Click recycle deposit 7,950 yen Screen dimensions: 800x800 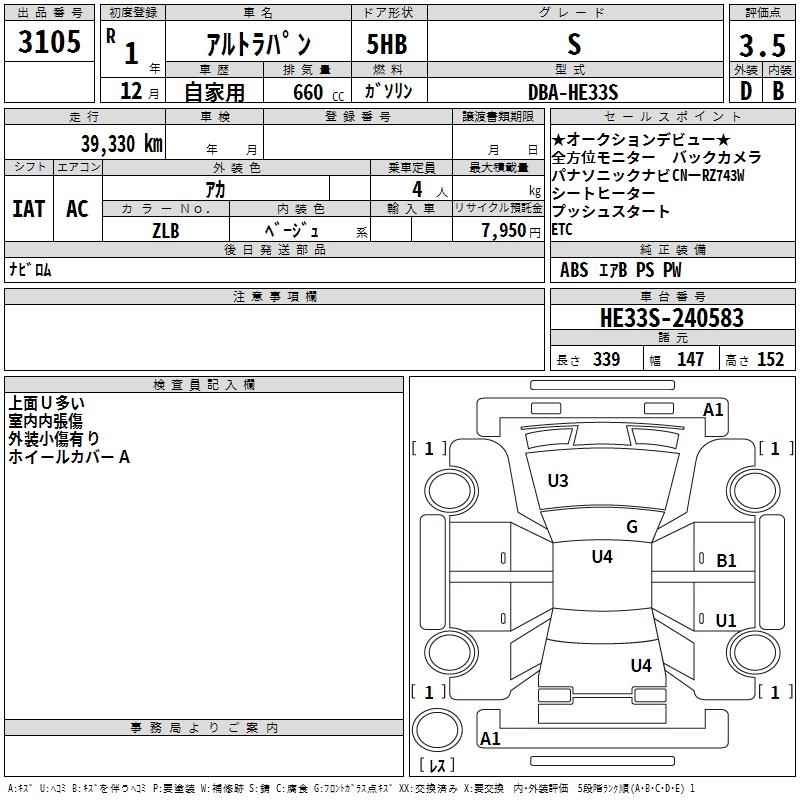coord(511,231)
